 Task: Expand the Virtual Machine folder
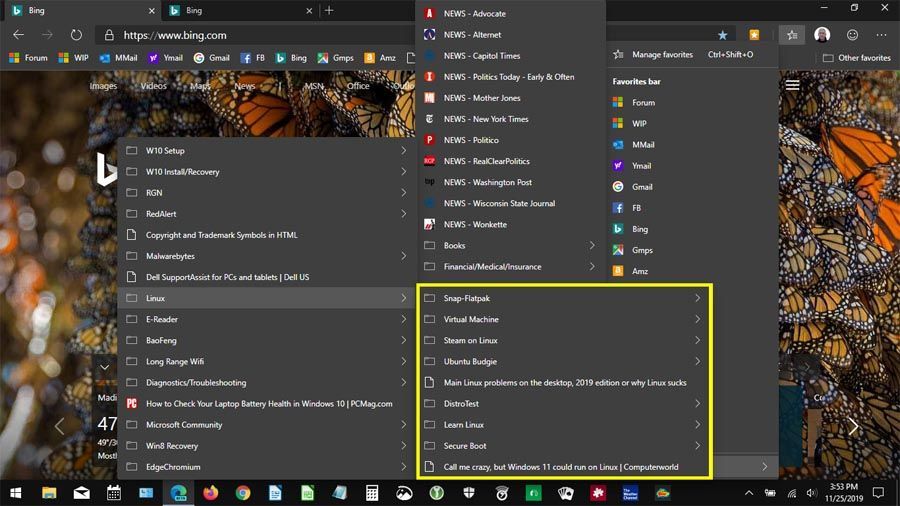(564, 320)
